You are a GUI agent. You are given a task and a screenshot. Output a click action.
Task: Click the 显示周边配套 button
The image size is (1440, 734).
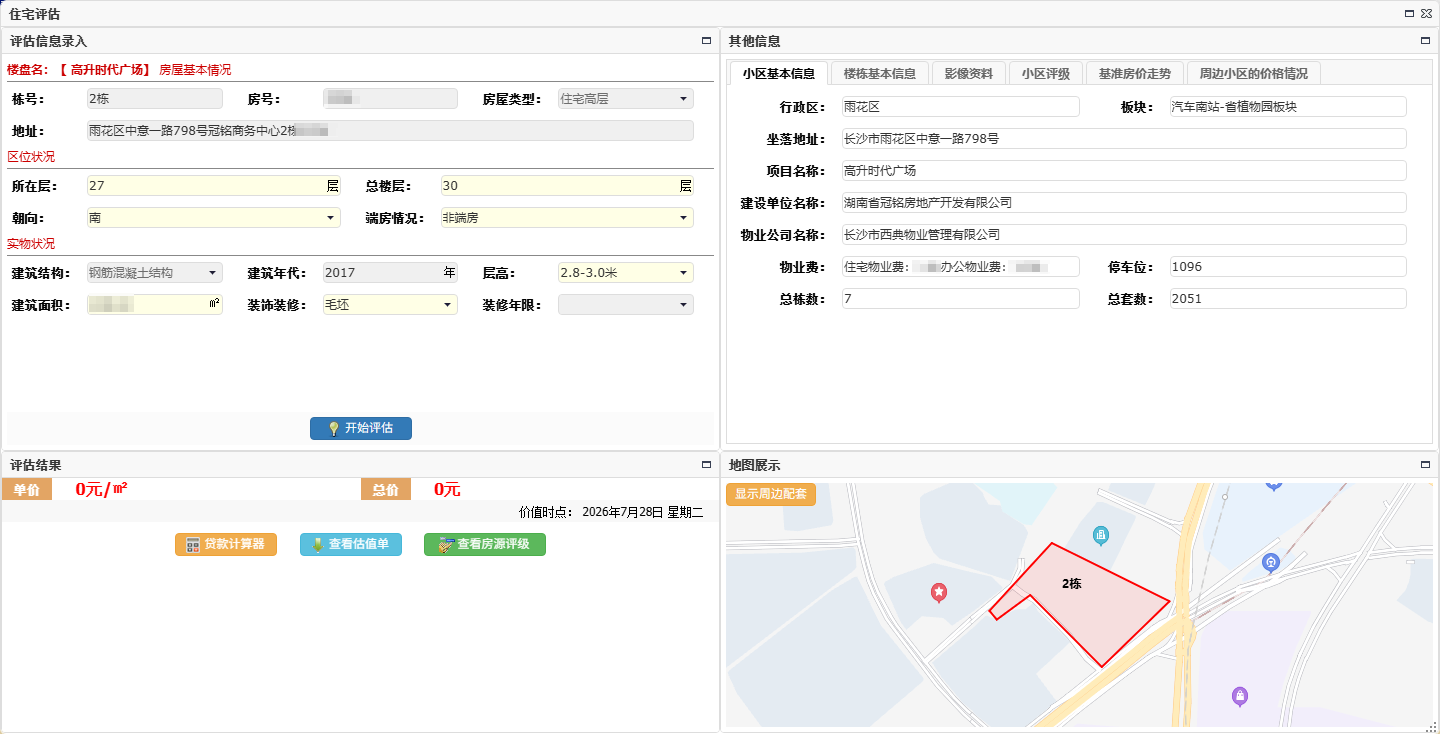click(x=771, y=494)
